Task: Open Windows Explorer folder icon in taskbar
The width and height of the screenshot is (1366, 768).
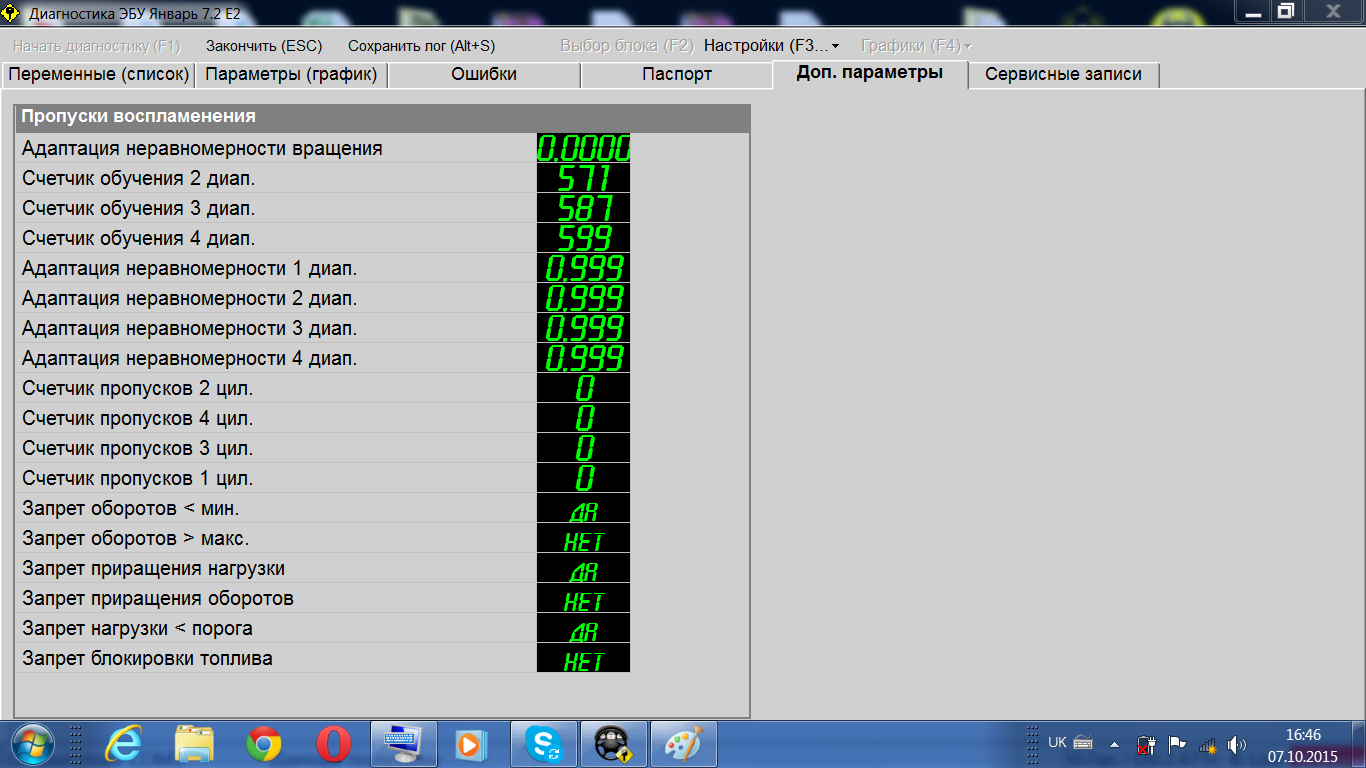Action: click(194, 744)
